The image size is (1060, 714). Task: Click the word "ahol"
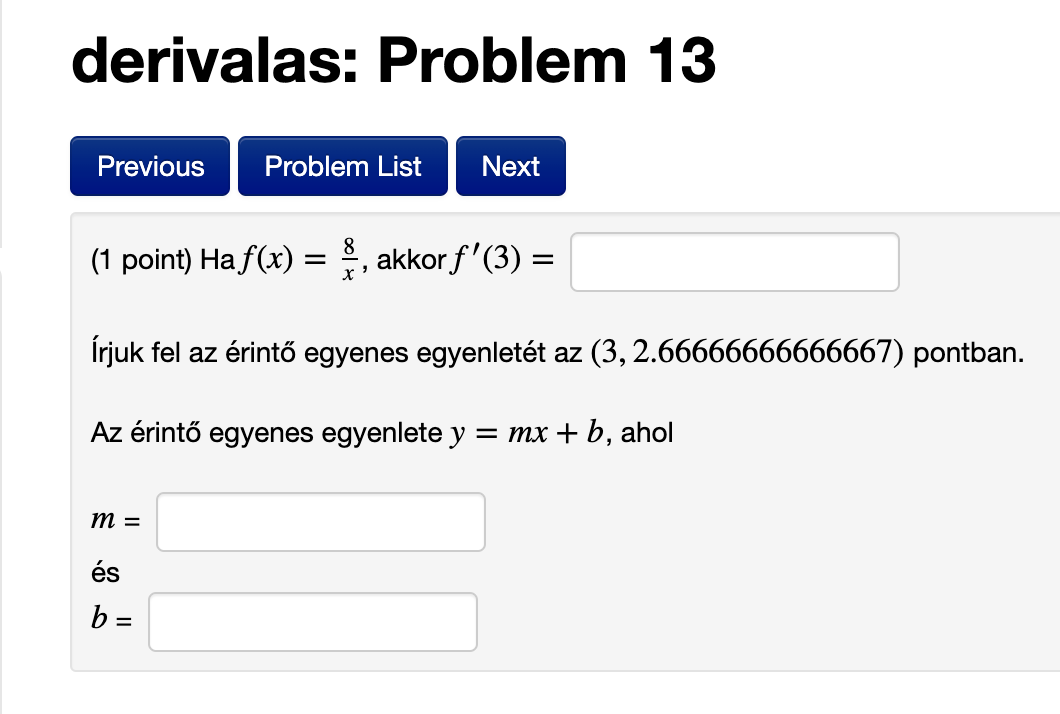(x=647, y=434)
